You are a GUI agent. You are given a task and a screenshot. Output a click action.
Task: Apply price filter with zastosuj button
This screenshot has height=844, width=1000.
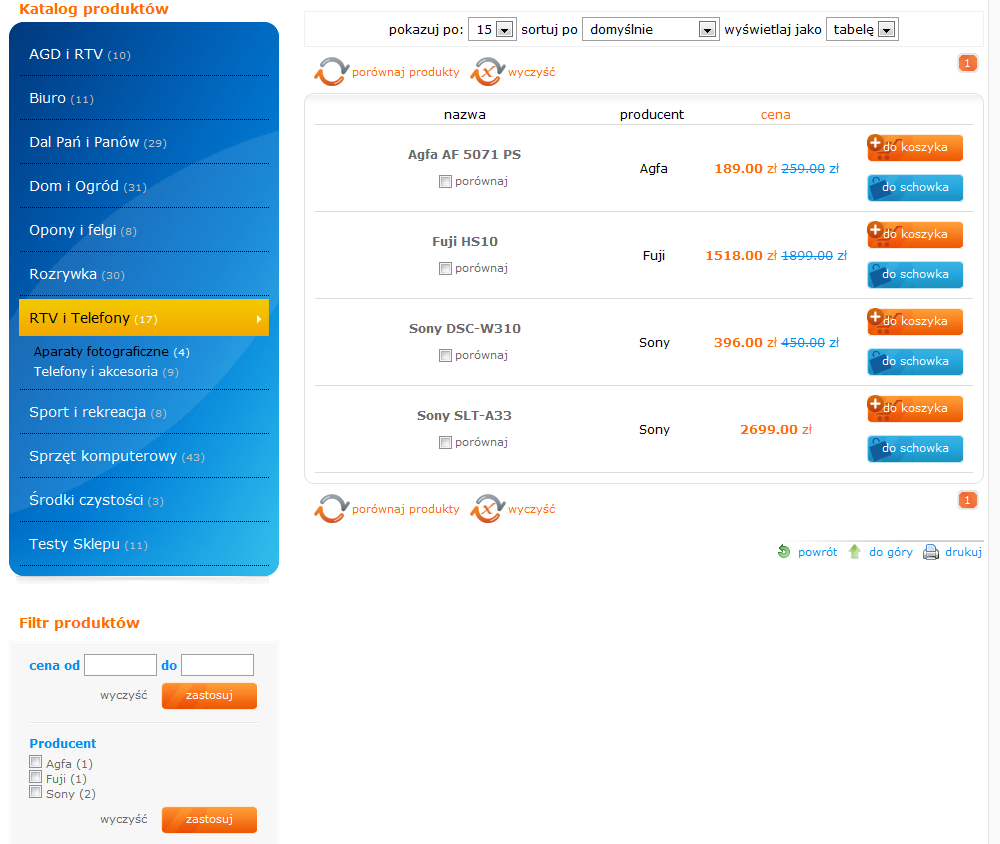(x=209, y=695)
